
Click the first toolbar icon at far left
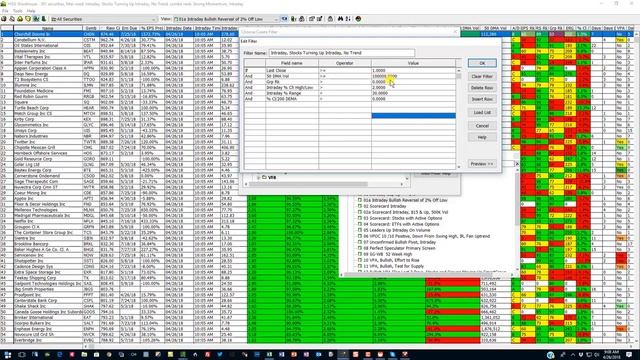[4, 19]
